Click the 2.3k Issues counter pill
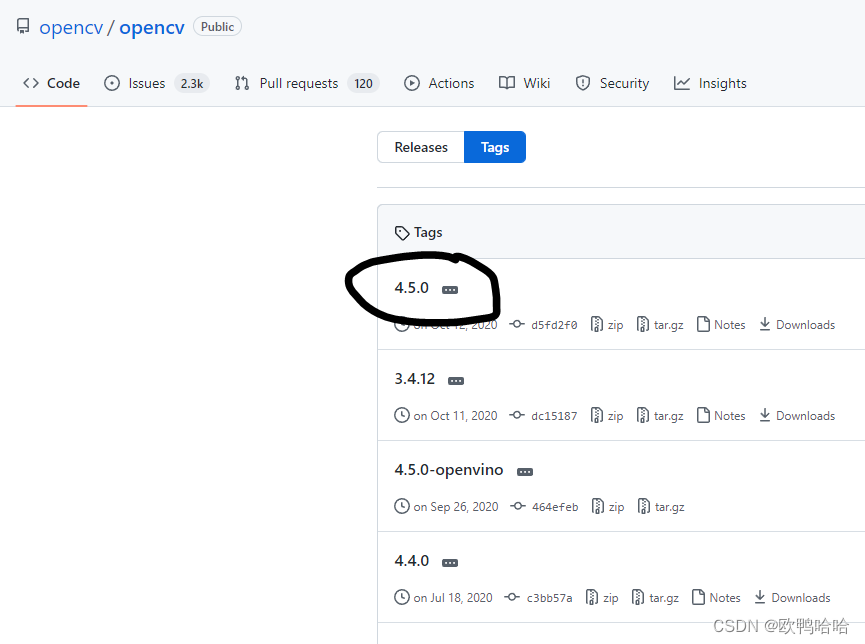 192,84
